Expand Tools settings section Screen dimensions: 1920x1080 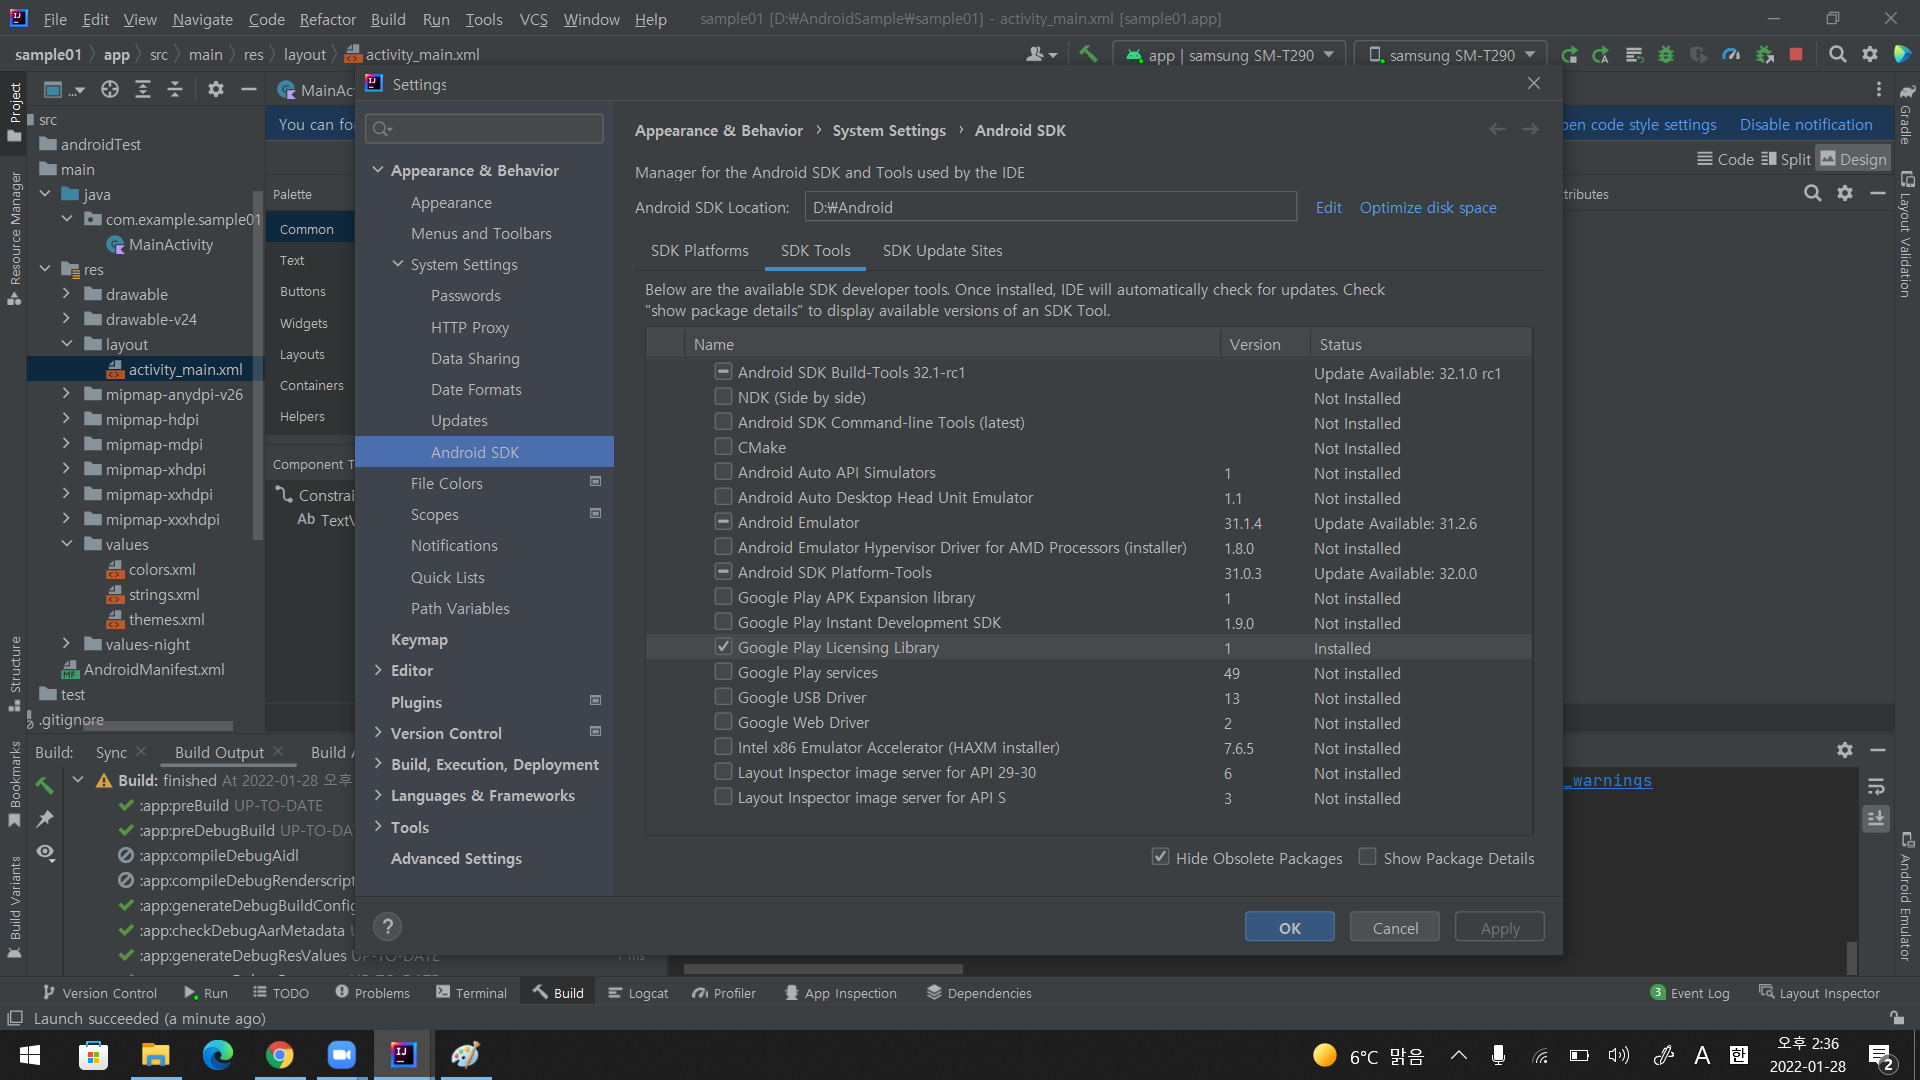(x=378, y=827)
